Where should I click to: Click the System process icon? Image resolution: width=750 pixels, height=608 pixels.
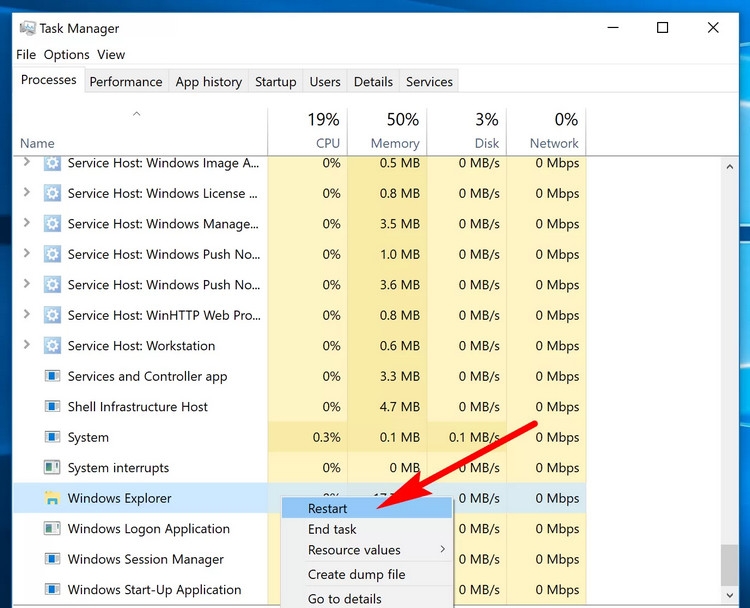52,437
